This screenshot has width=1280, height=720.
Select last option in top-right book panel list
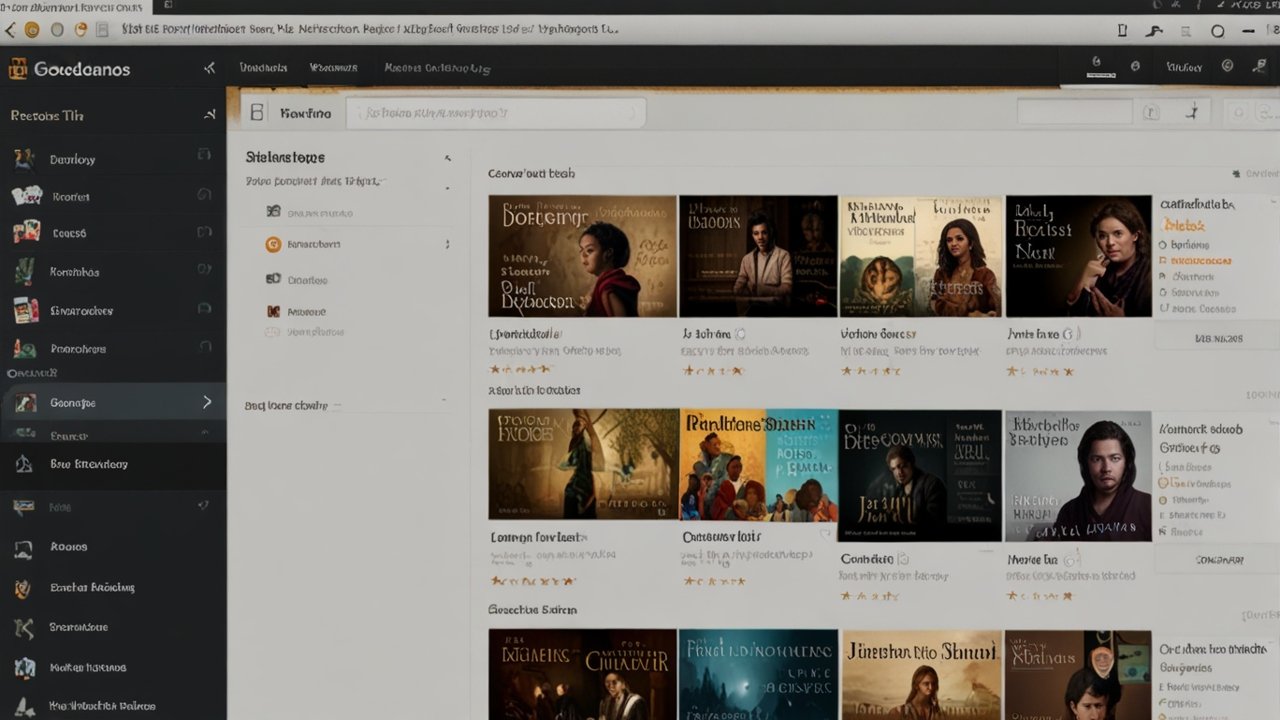point(1163,310)
